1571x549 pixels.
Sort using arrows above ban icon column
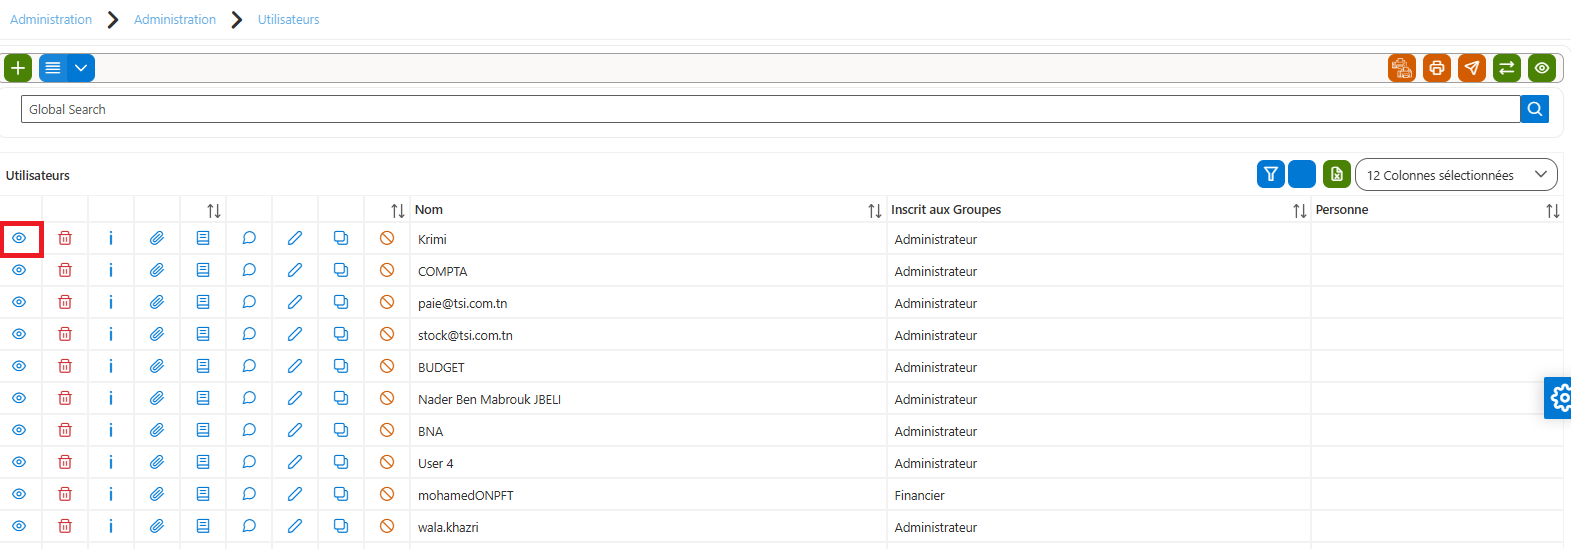(x=397, y=210)
